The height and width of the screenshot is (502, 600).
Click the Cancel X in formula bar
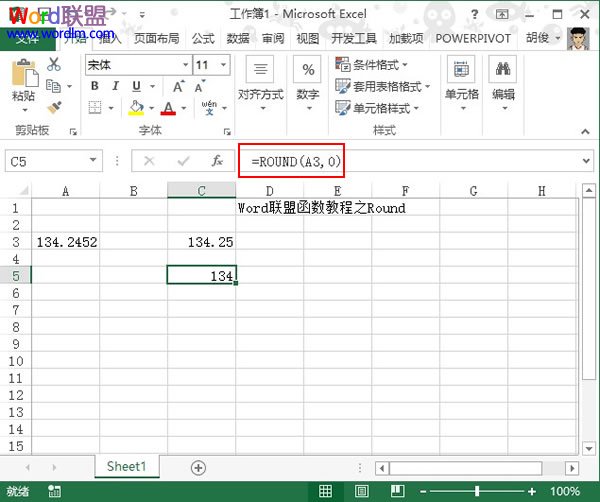pos(149,161)
